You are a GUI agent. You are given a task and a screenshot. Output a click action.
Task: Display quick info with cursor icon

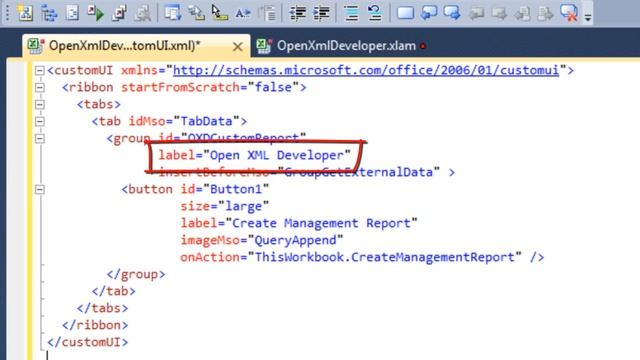coord(220,13)
